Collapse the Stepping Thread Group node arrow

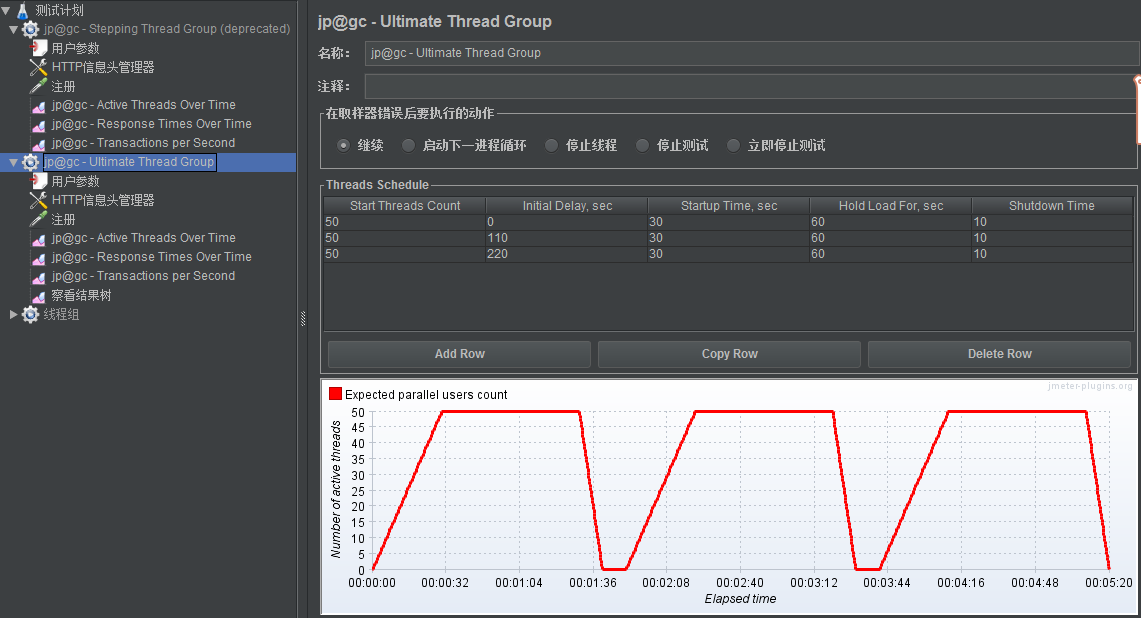coord(13,29)
